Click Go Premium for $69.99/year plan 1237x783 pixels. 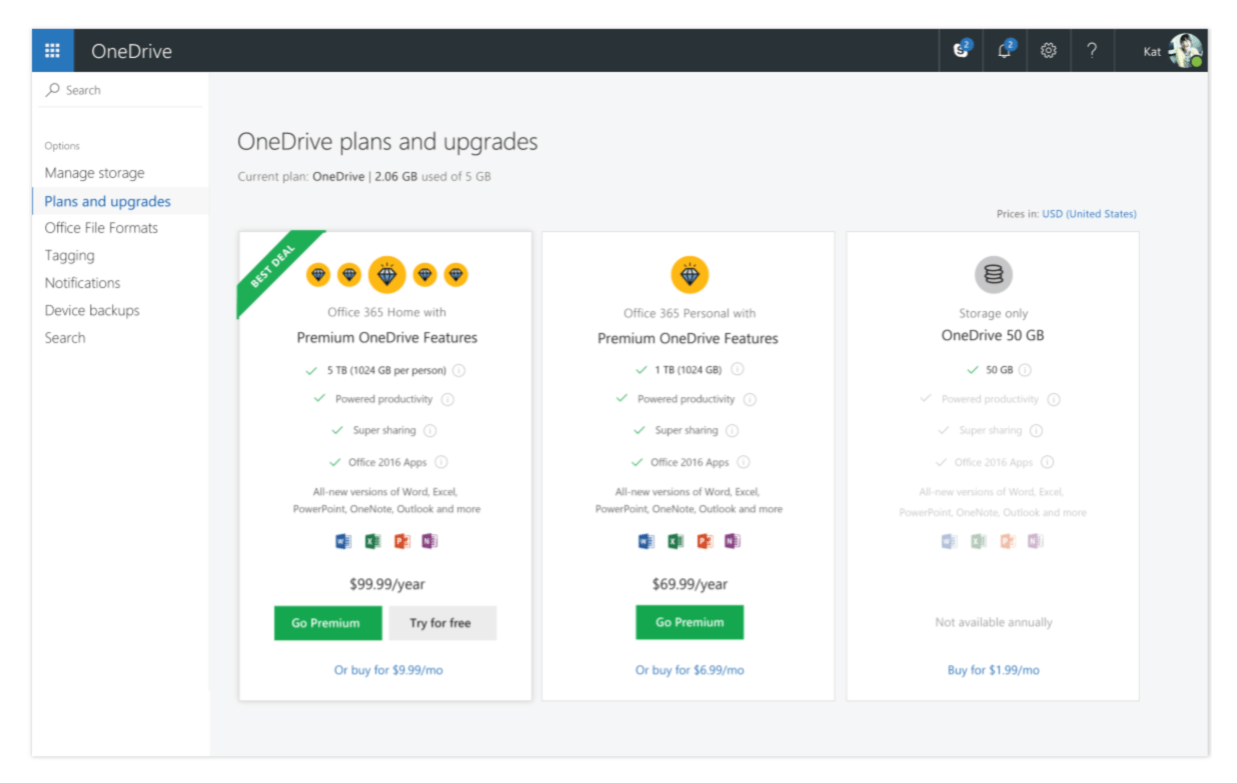690,622
